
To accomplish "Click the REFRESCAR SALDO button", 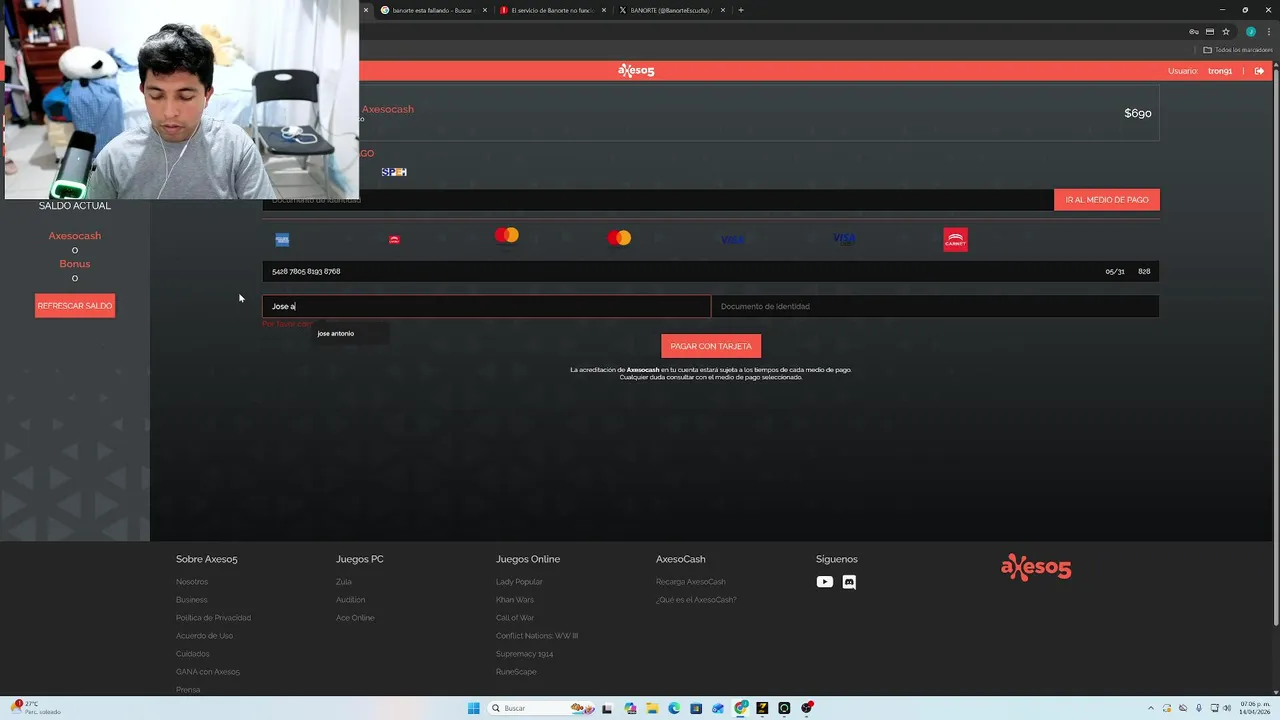I will point(75,306).
